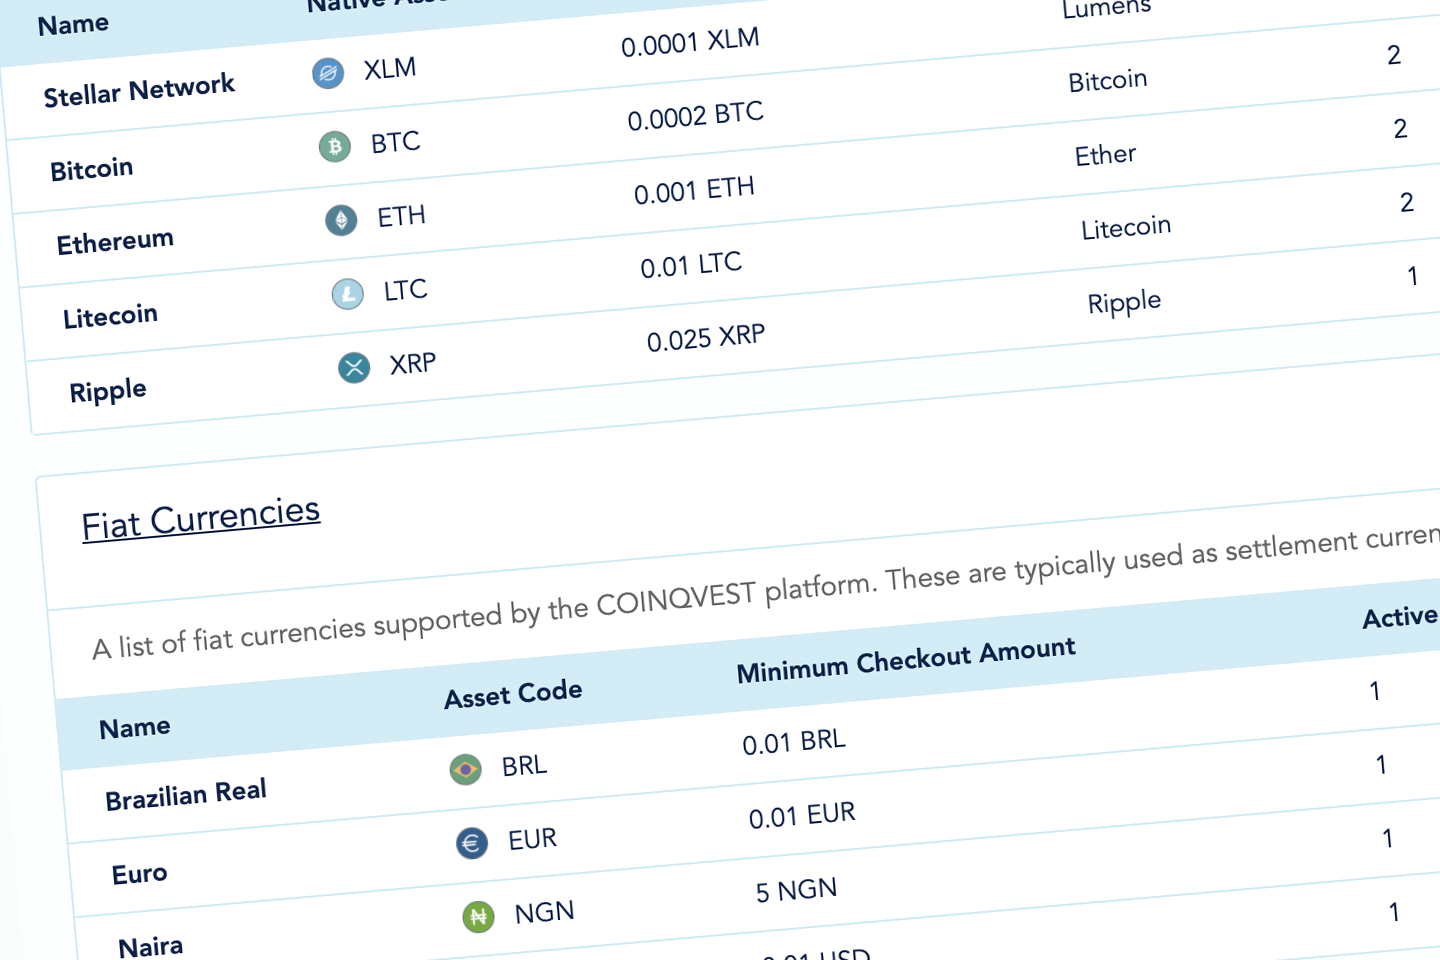Click the 0.025 XRP minimum amount

click(x=706, y=338)
